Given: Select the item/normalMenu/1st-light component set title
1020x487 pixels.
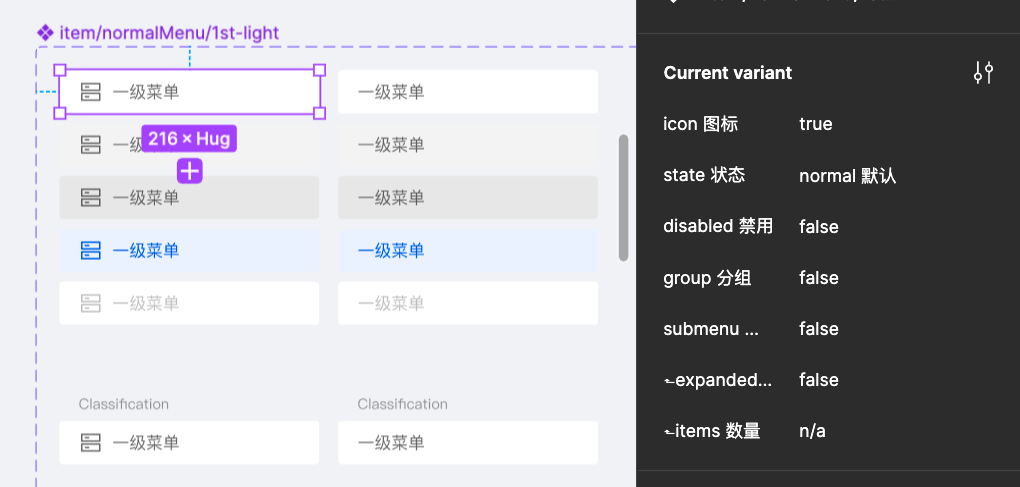Looking at the screenshot, I should coord(169,33).
